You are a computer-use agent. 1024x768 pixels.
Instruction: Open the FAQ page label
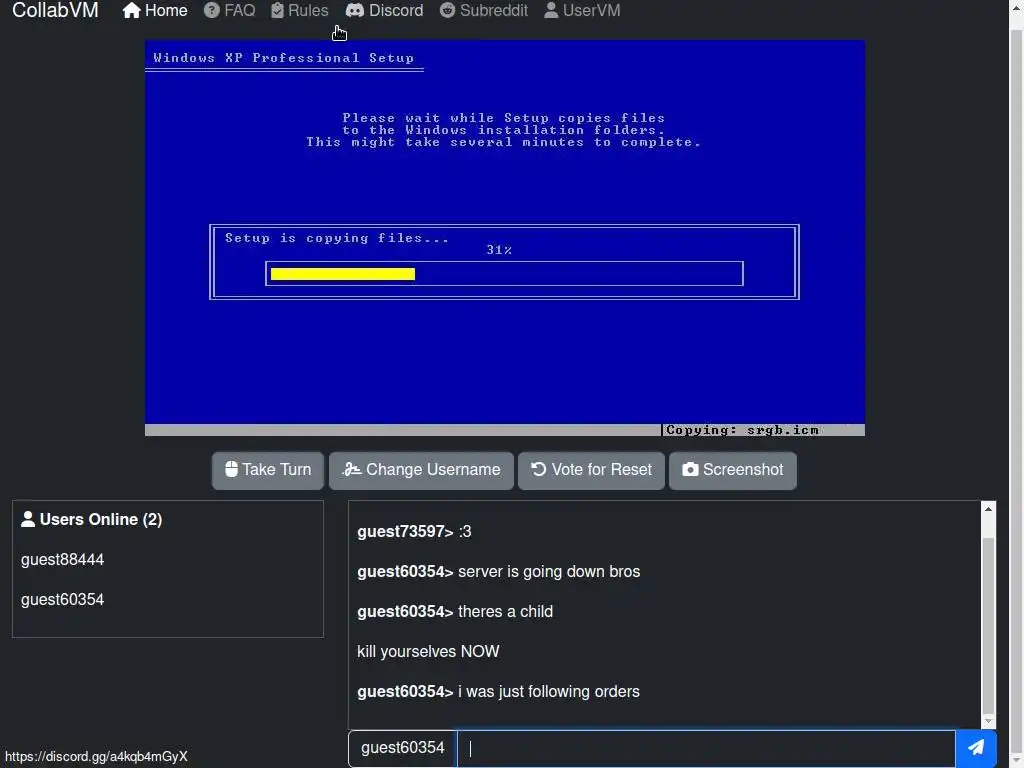pyautogui.click(x=240, y=10)
